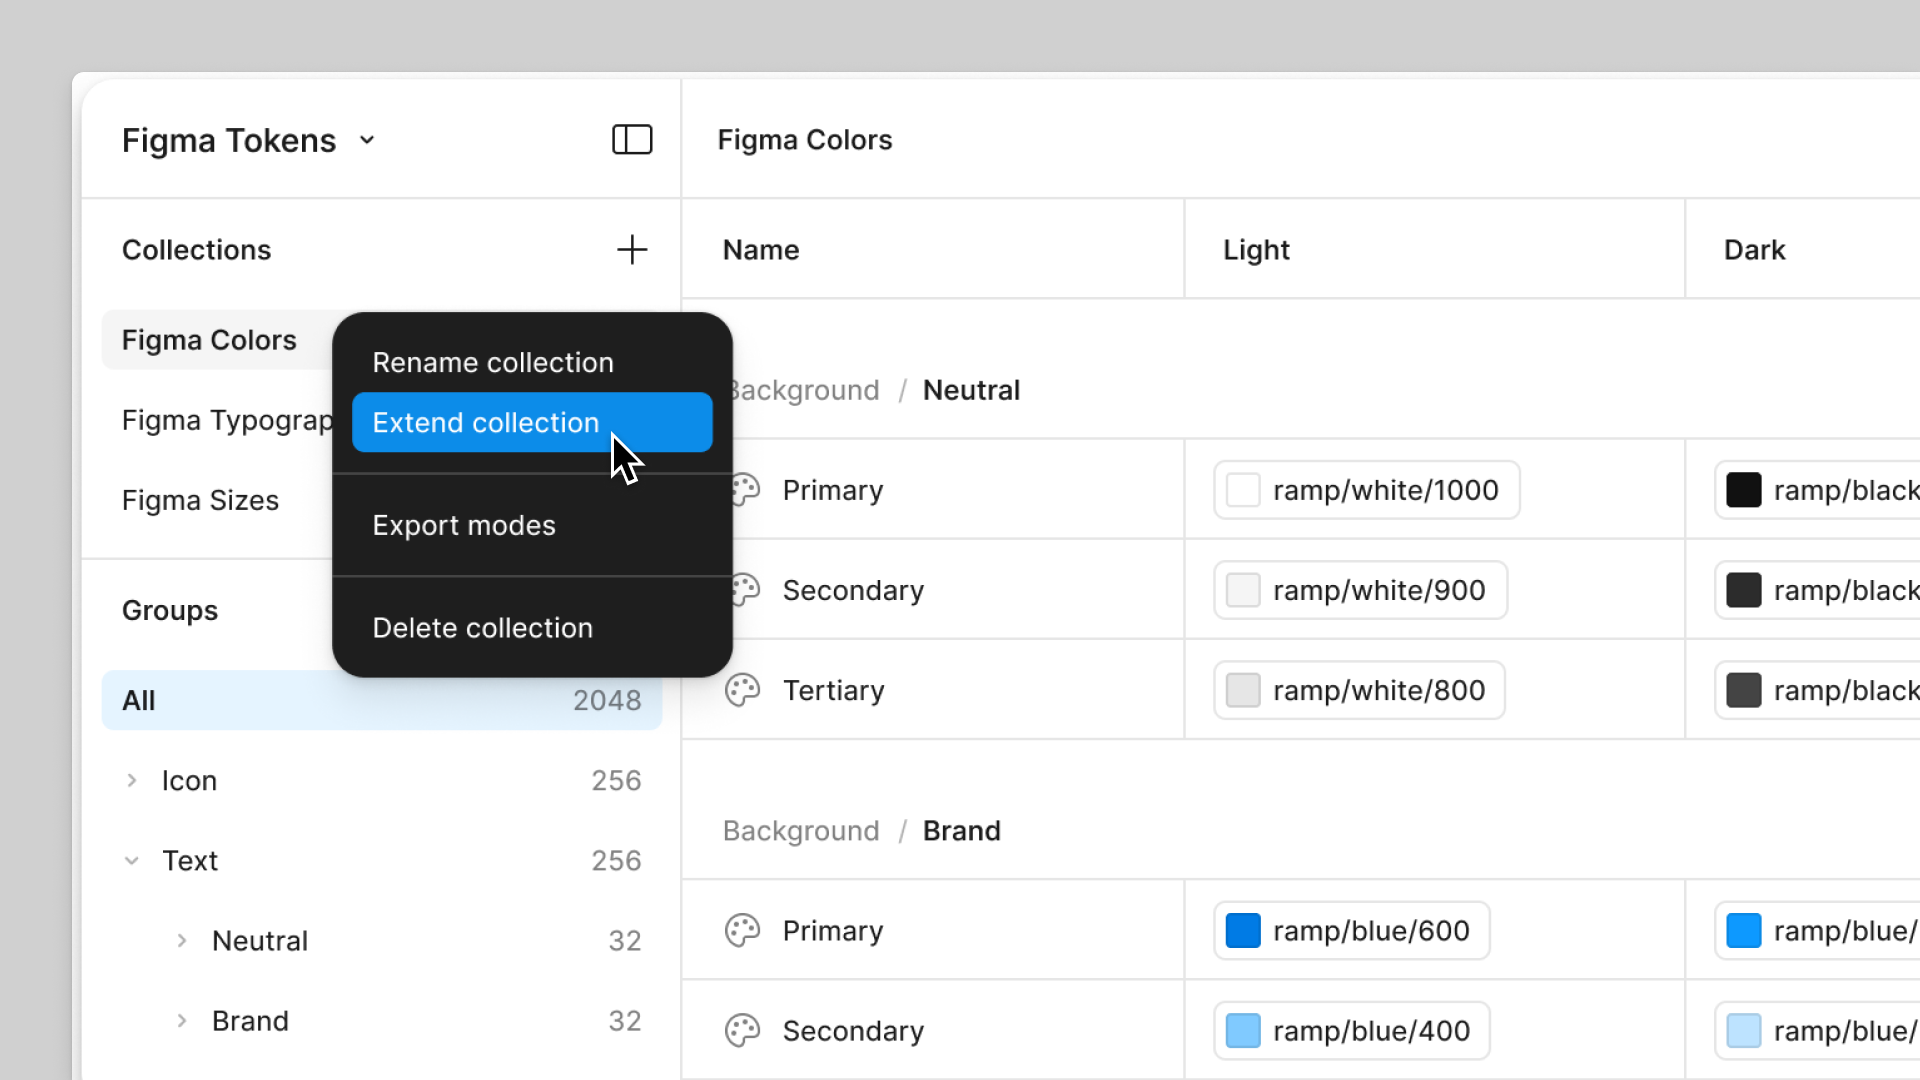
Task: Click the ramp/blue/600 color swatch
Action: [1243, 931]
